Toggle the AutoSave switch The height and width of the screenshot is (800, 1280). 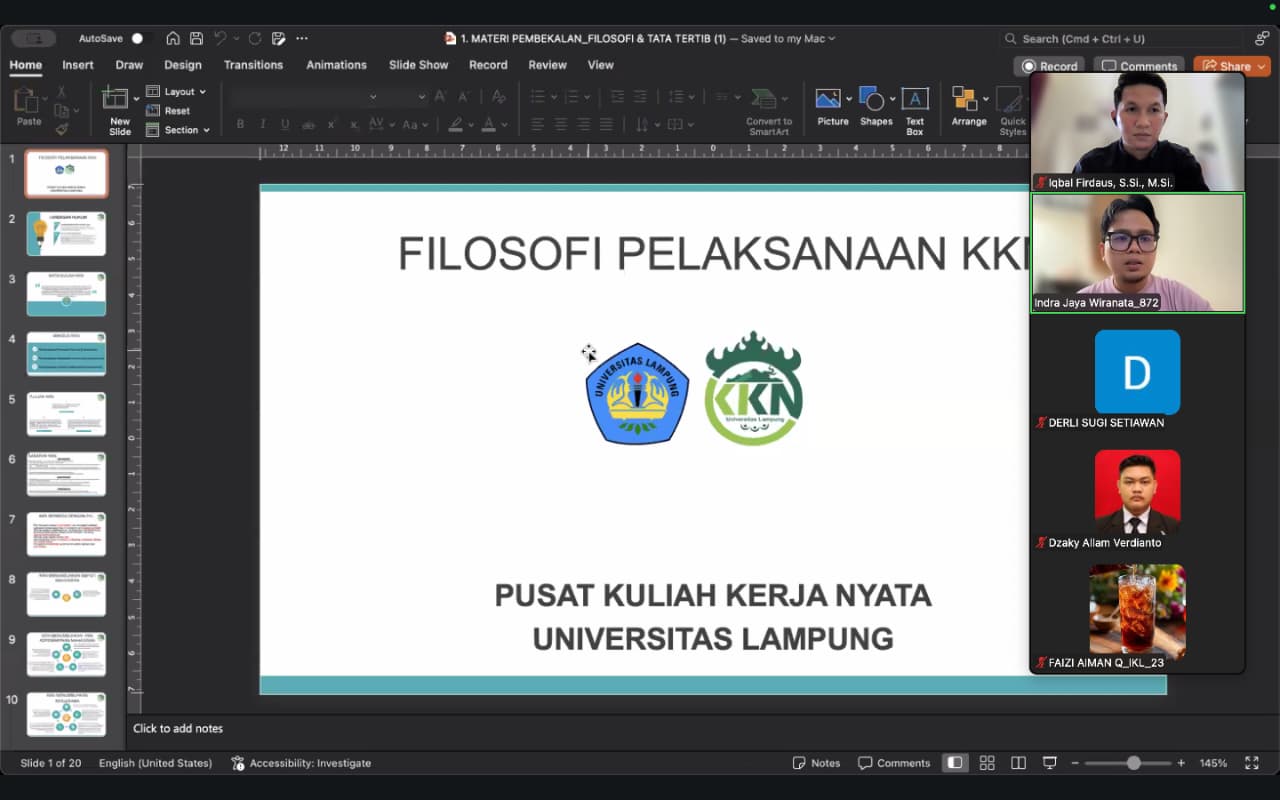pos(137,38)
